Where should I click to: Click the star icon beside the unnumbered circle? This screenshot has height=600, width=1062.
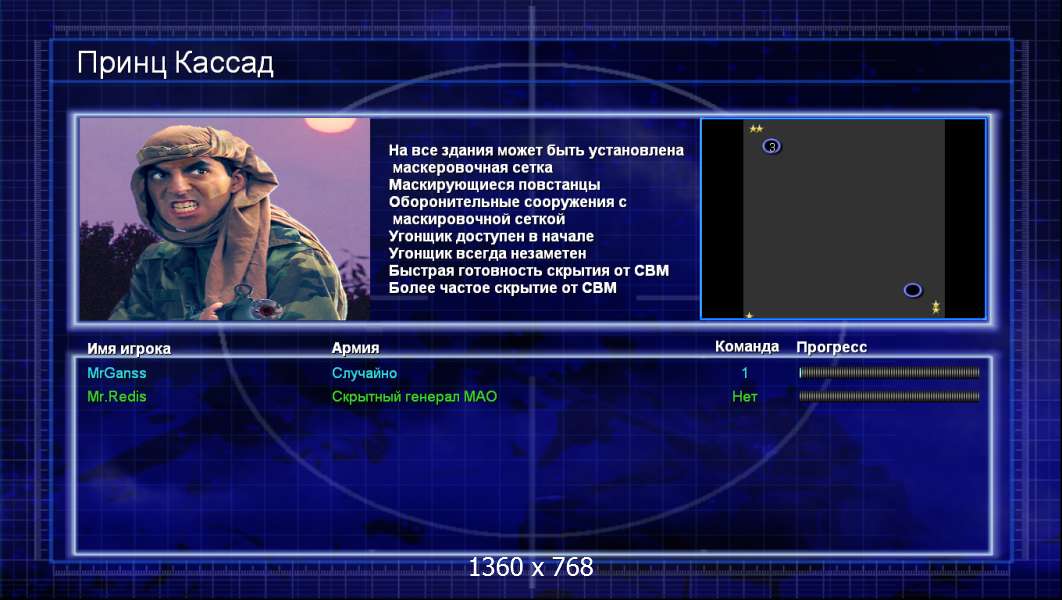point(935,307)
